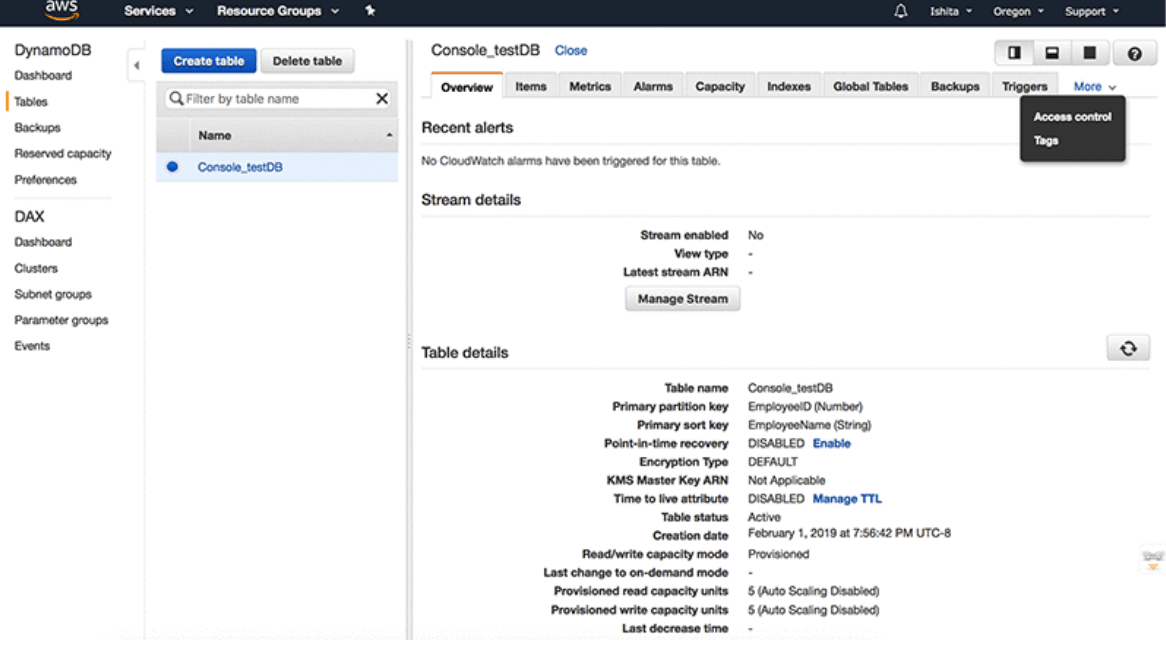
Task: Click the 'Stream enabled' No value
Action: point(756,235)
